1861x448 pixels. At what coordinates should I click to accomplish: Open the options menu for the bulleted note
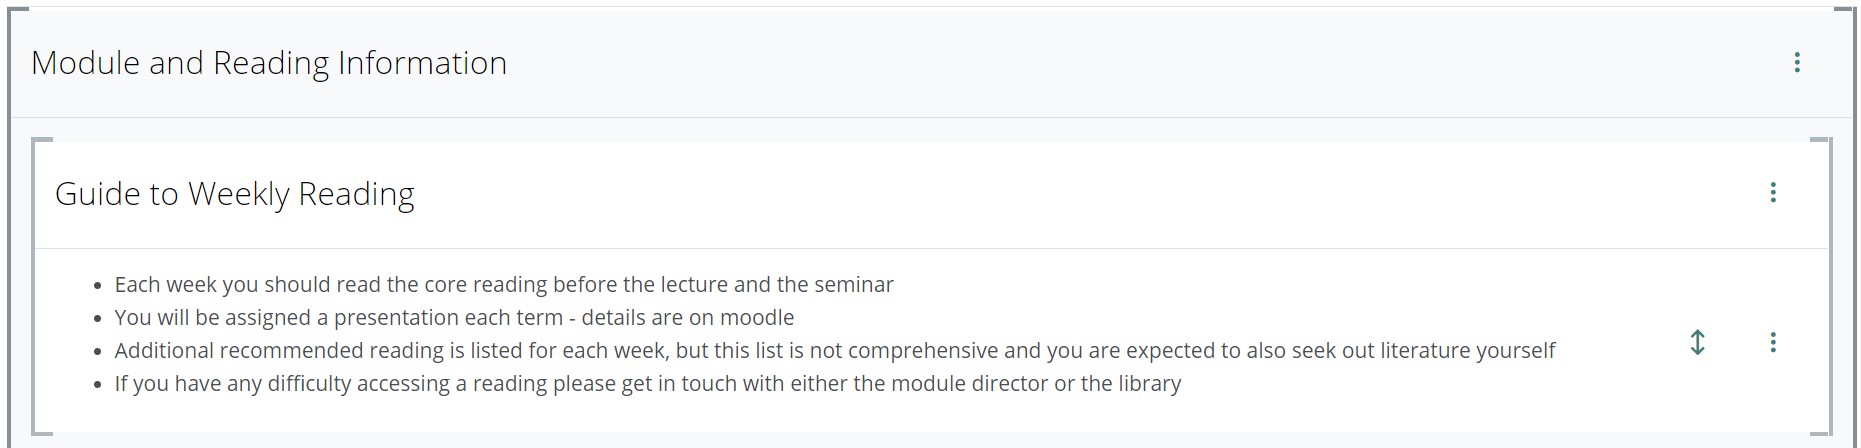click(1772, 343)
